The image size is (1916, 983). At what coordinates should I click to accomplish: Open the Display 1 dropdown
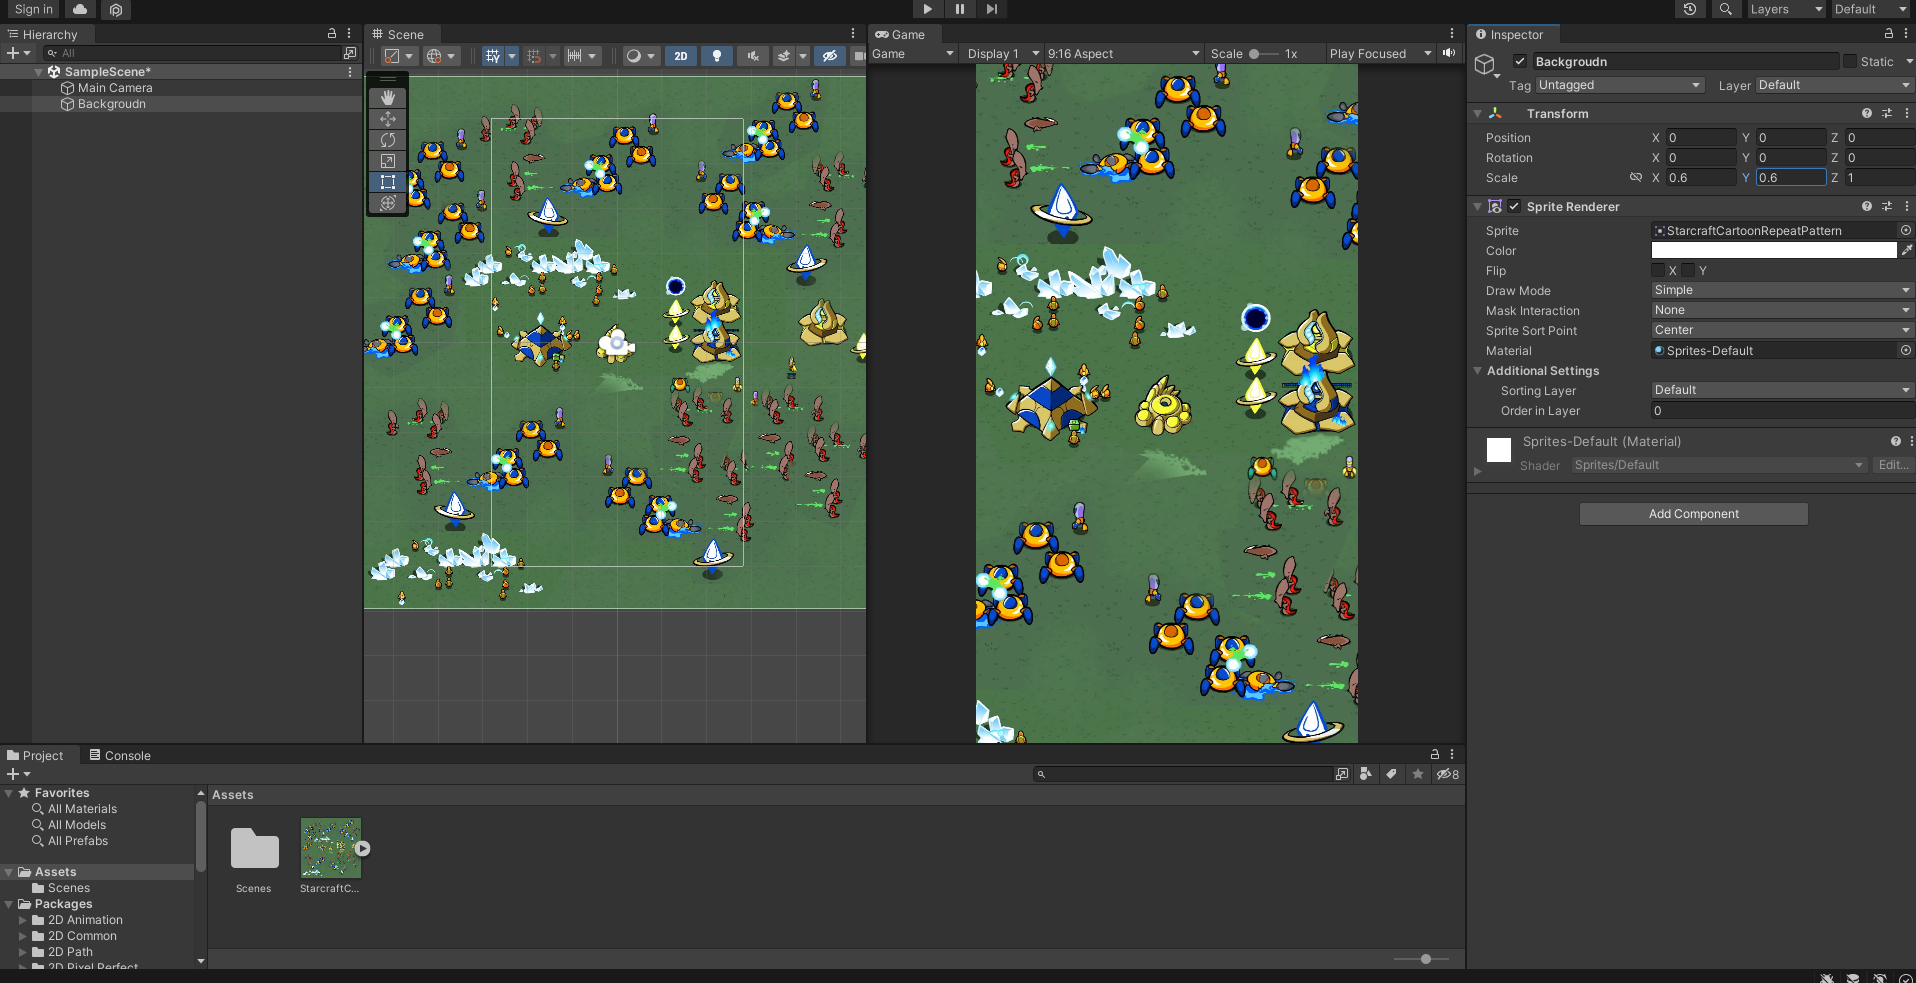1003,54
